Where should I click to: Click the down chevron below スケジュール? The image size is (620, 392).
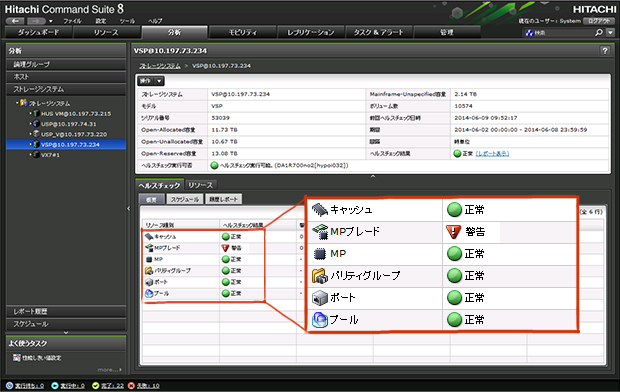coord(66,333)
